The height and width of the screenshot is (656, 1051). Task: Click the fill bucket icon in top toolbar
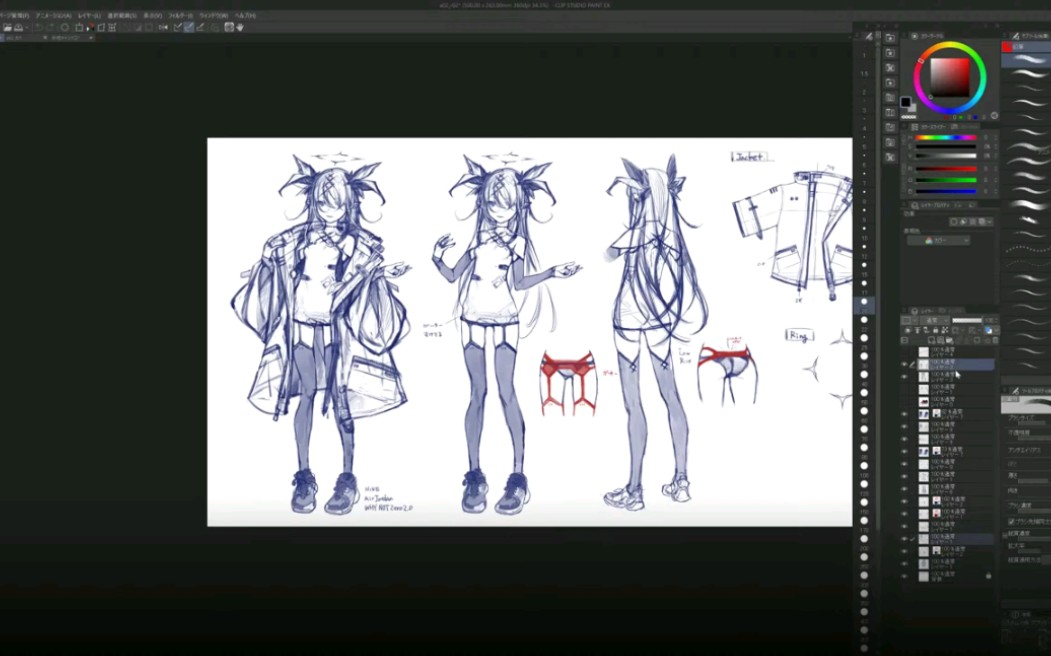[x=90, y=27]
